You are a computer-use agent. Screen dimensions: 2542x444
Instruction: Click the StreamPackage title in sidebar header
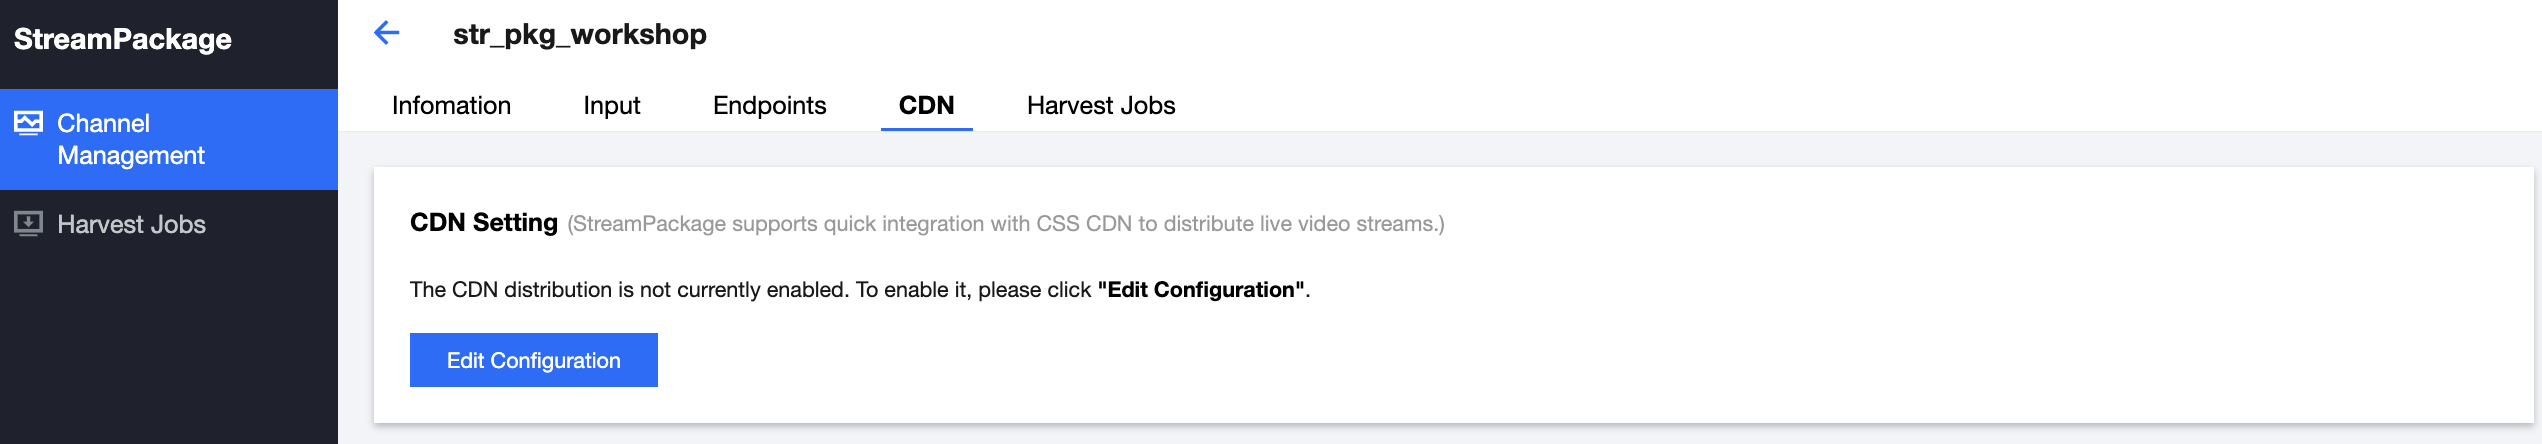[x=123, y=39]
